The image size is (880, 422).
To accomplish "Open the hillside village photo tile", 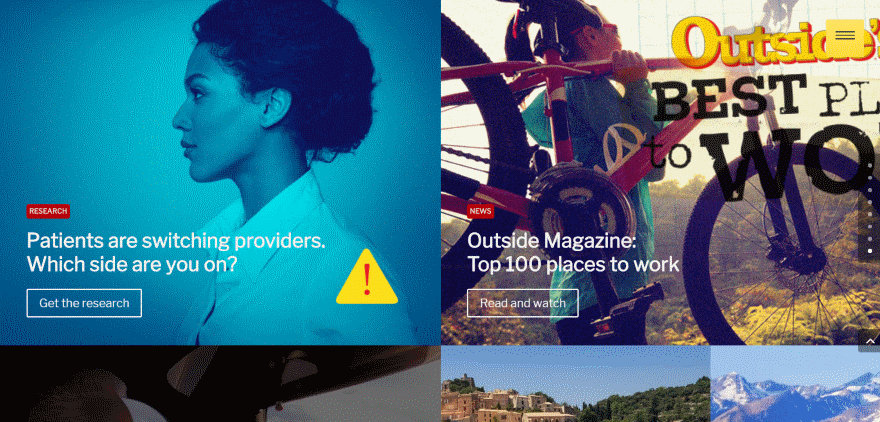I will [576, 384].
